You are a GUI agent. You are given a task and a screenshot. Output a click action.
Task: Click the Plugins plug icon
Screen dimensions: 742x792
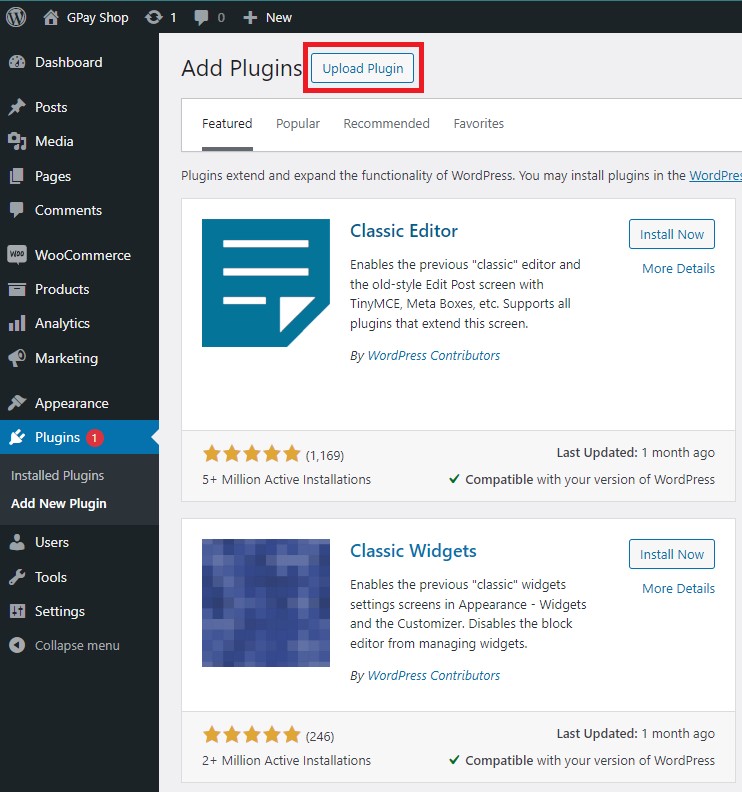17,437
